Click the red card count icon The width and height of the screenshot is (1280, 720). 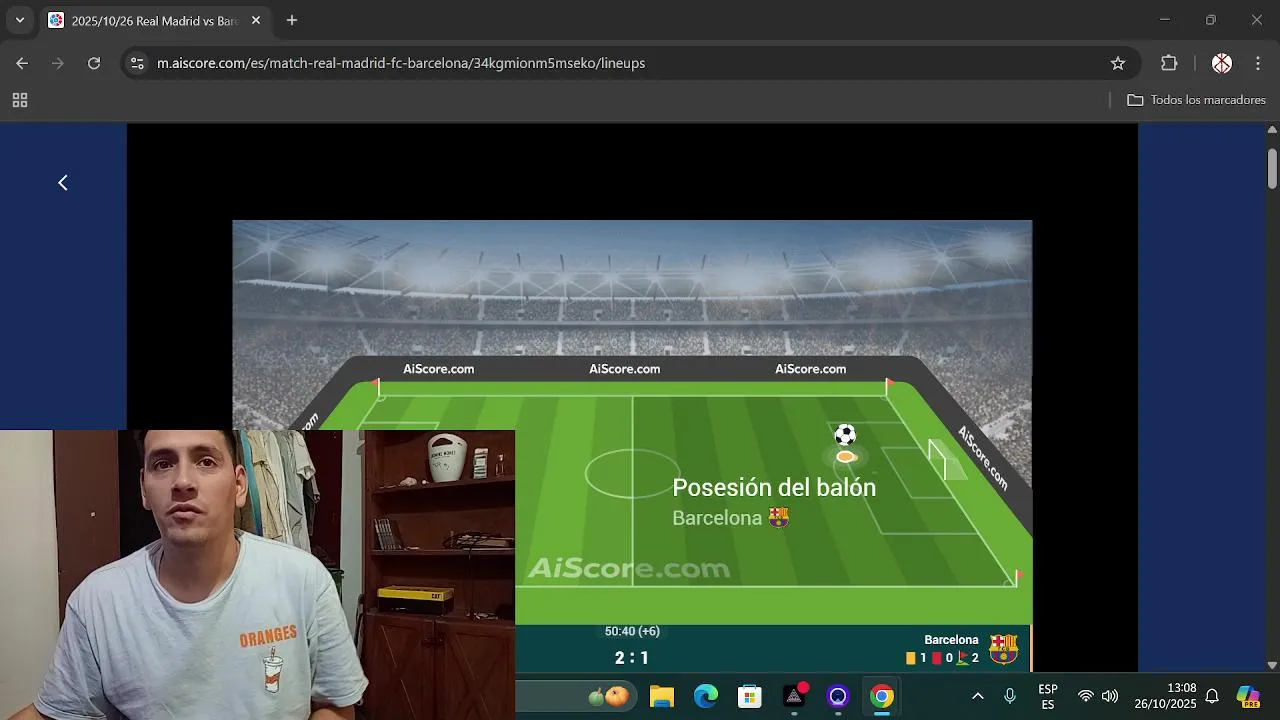937,658
